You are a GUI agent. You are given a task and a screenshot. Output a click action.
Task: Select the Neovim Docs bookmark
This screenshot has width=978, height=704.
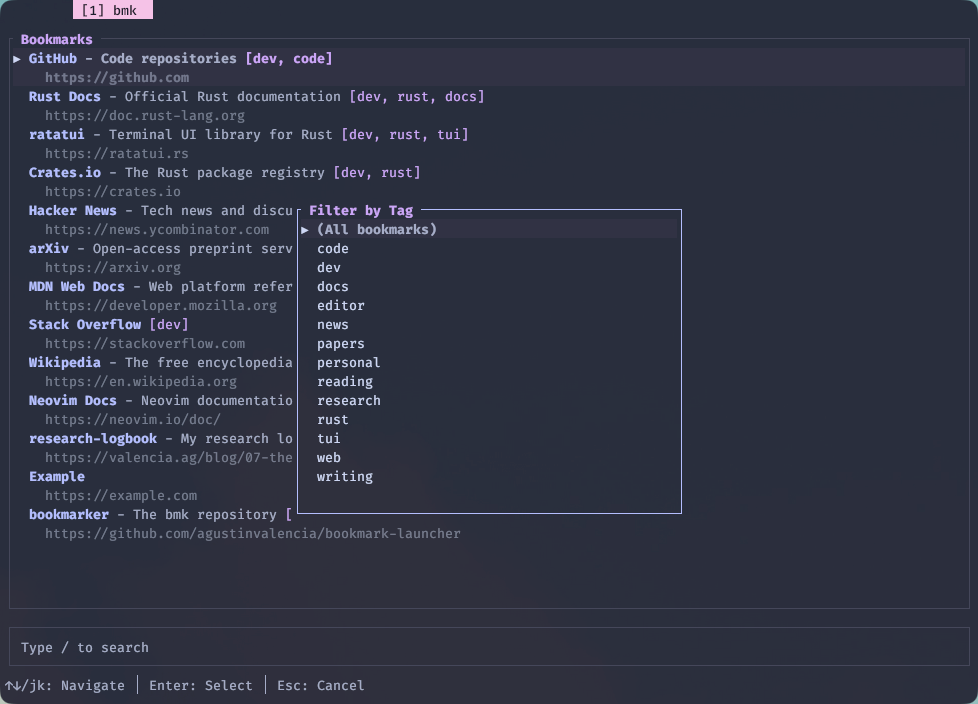coord(72,401)
